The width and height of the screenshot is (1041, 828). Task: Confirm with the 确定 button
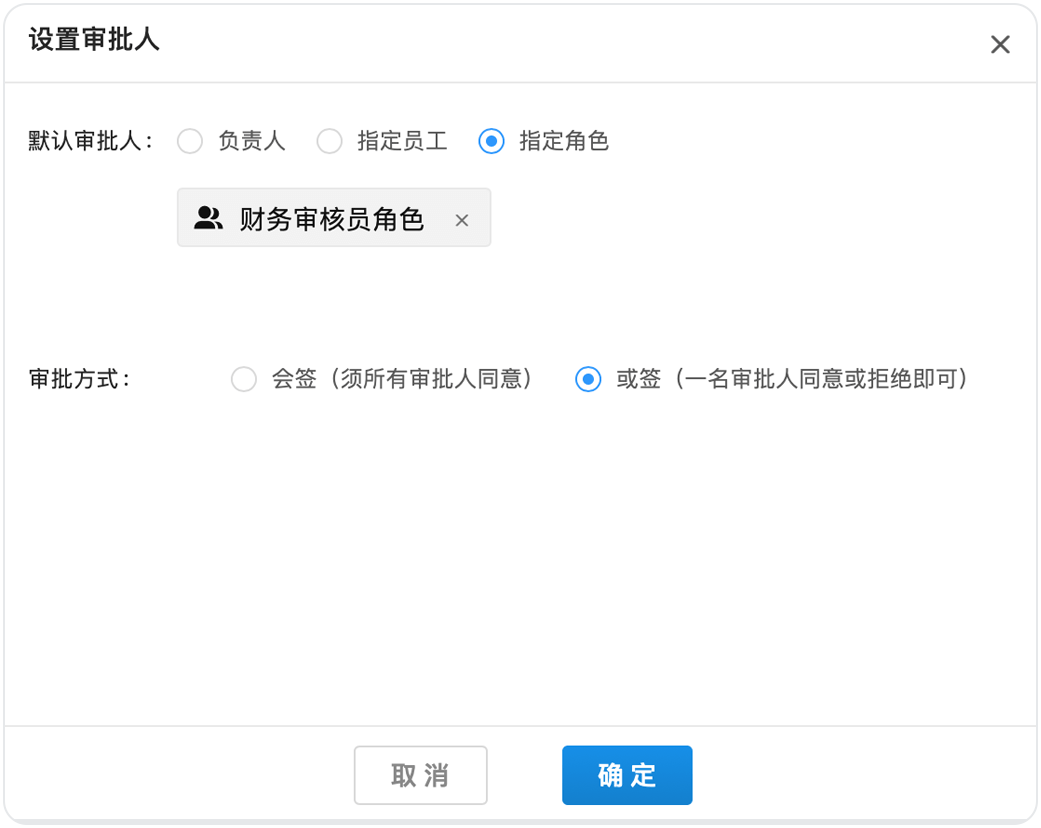(x=627, y=775)
